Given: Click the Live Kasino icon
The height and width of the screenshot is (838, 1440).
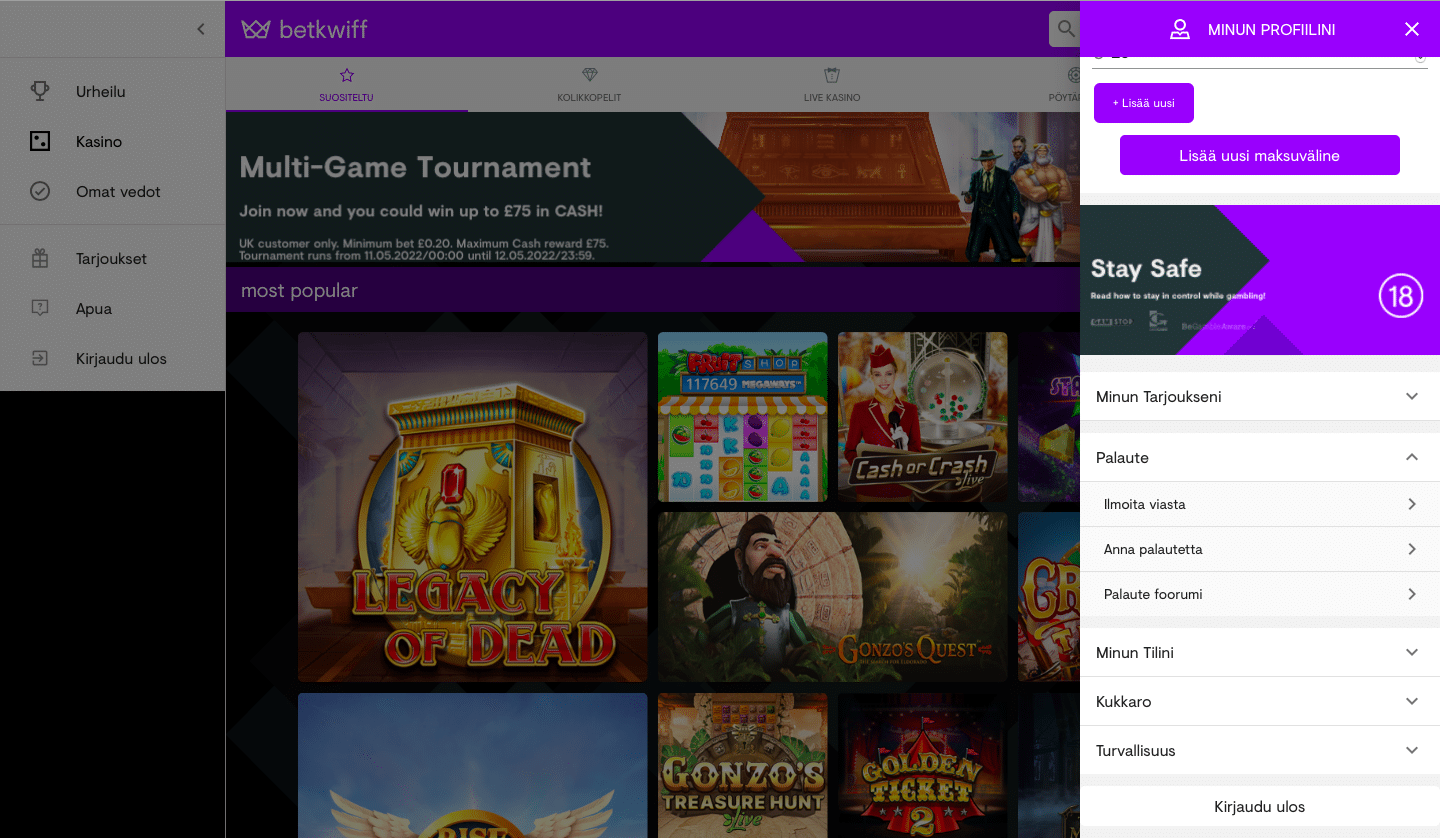Looking at the screenshot, I should point(832,75).
